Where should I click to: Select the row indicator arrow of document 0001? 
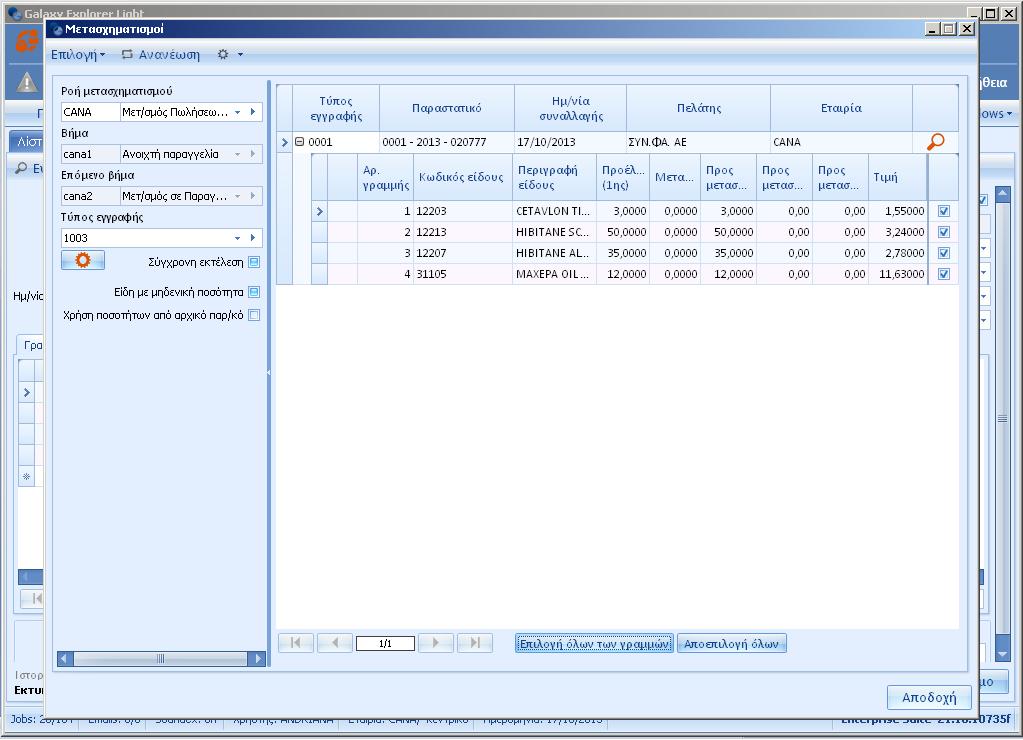(284, 142)
